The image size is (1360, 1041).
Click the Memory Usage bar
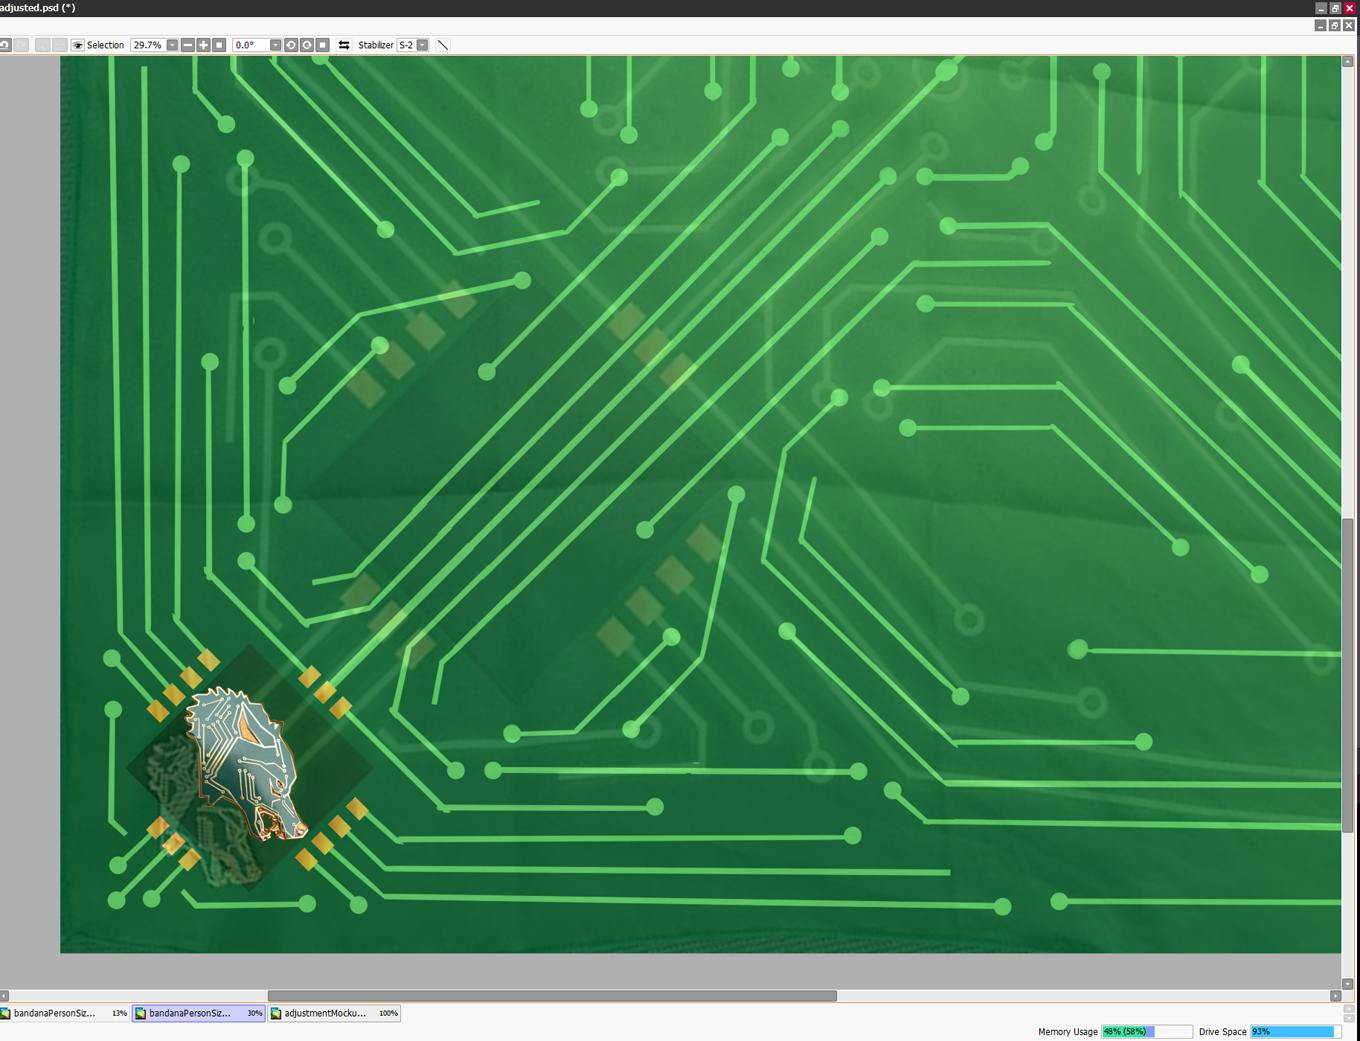point(1146,1031)
